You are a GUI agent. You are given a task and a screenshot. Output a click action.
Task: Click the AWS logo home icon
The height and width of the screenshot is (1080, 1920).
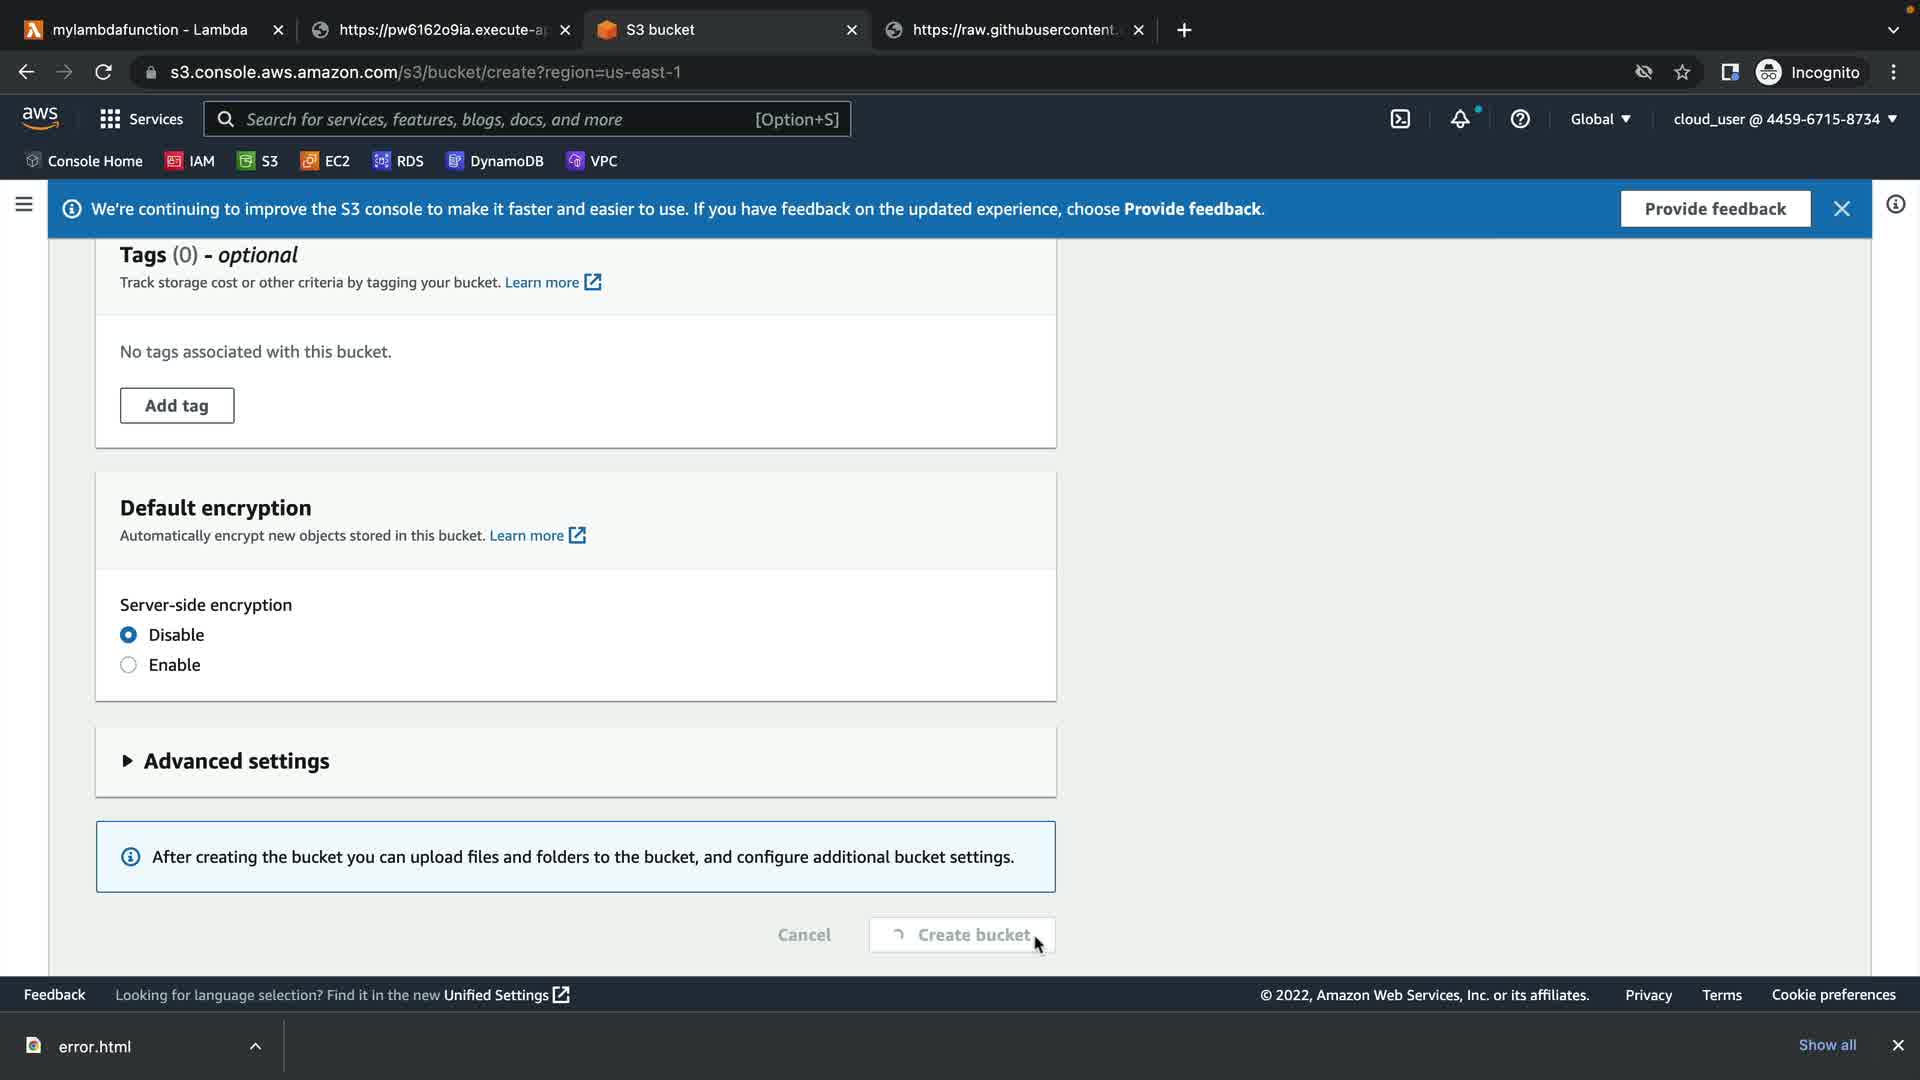tap(40, 118)
